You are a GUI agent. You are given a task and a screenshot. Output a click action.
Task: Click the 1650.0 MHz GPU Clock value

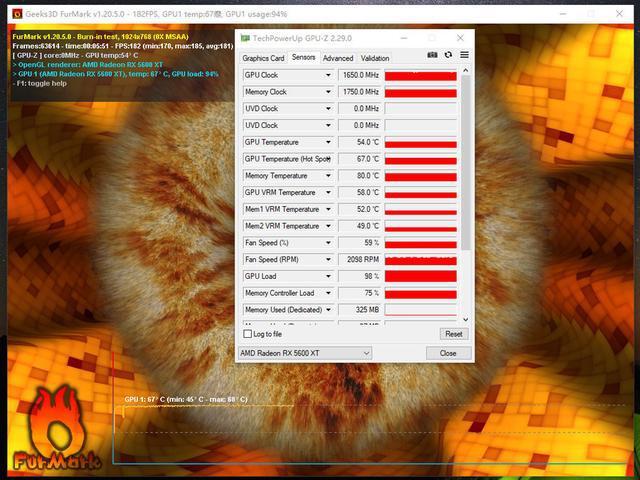point(360,75)
